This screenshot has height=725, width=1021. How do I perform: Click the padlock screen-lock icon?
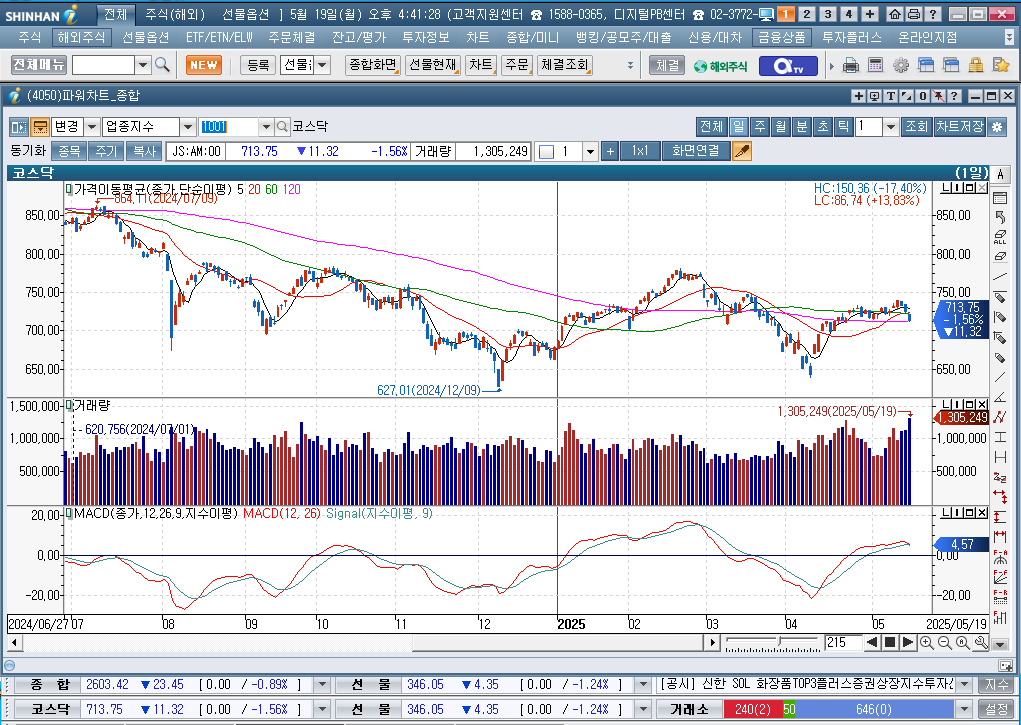pos(975,65)
